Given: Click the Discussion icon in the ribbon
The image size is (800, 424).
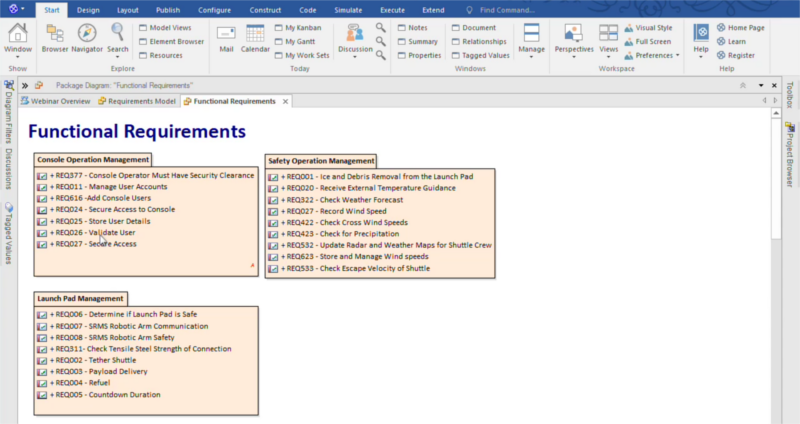Looking at the screenshot, I should pyautogui.click(x=355, y=35).
